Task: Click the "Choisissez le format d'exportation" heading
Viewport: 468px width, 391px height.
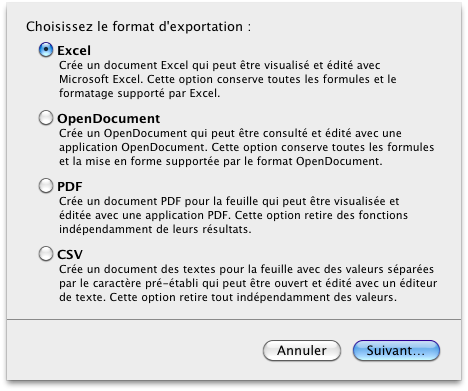Action: coord(138,27)
